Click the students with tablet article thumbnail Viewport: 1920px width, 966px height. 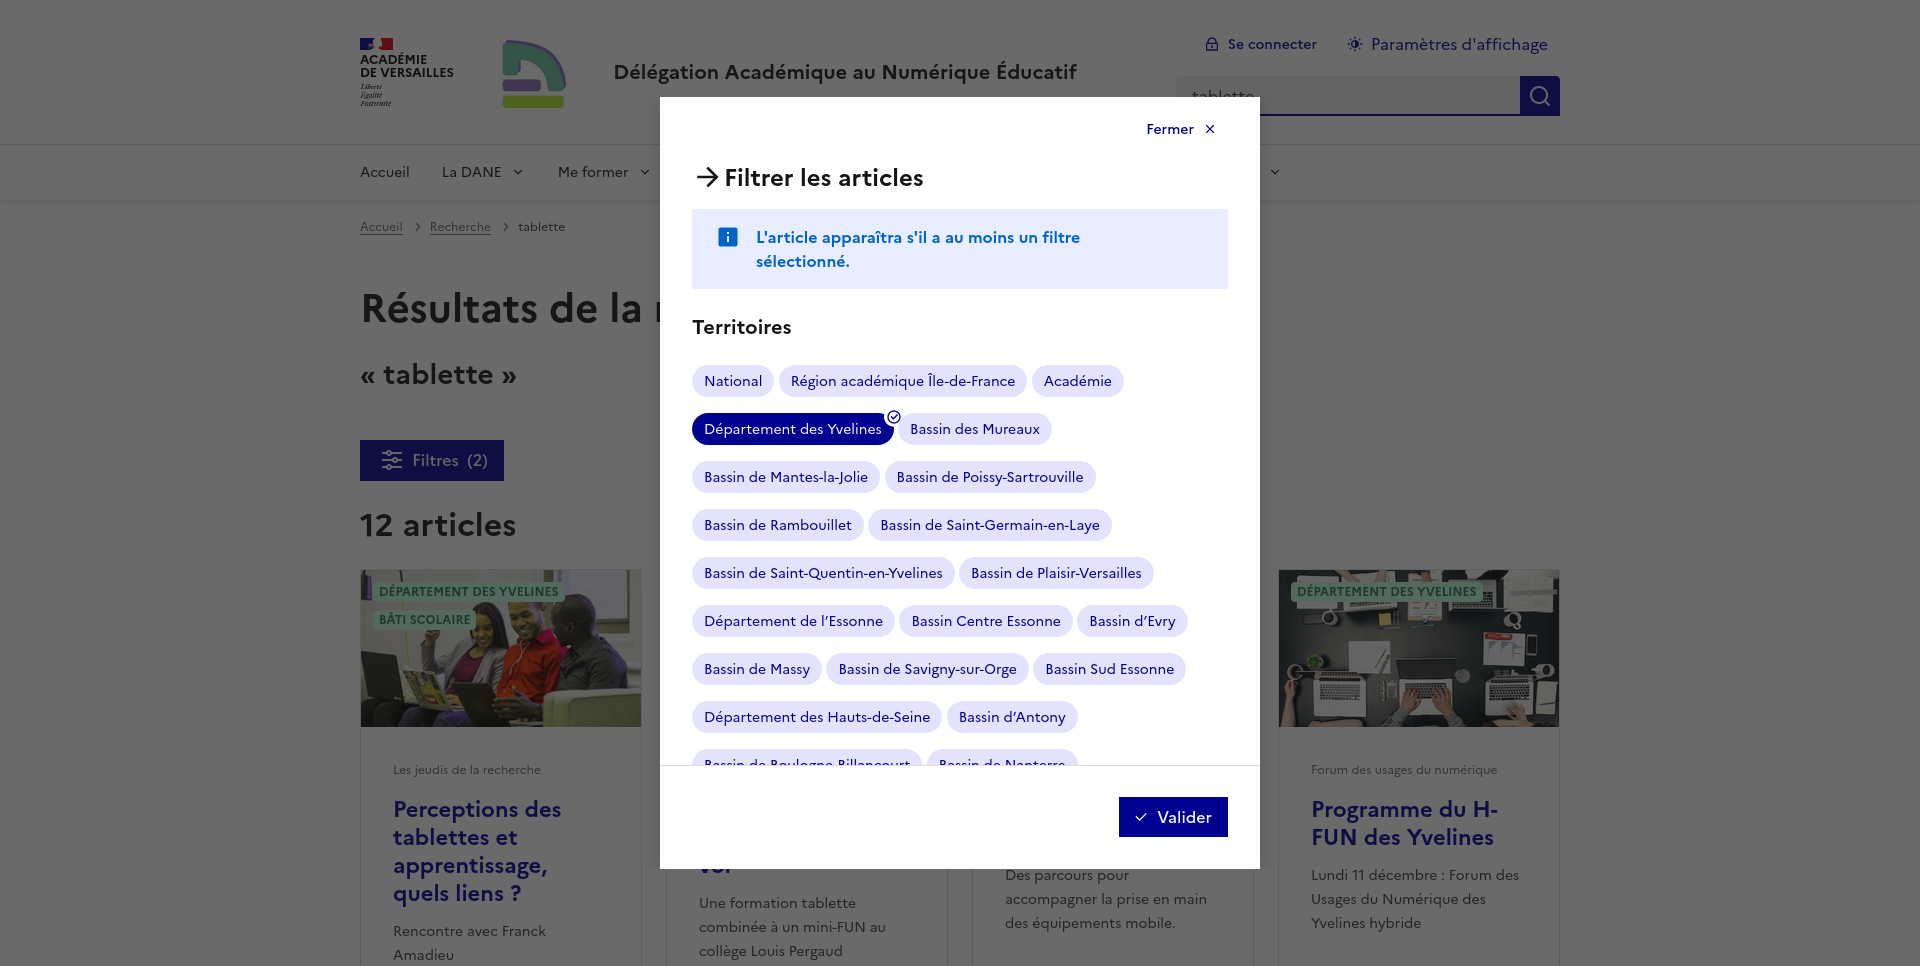tap(501, 648)
